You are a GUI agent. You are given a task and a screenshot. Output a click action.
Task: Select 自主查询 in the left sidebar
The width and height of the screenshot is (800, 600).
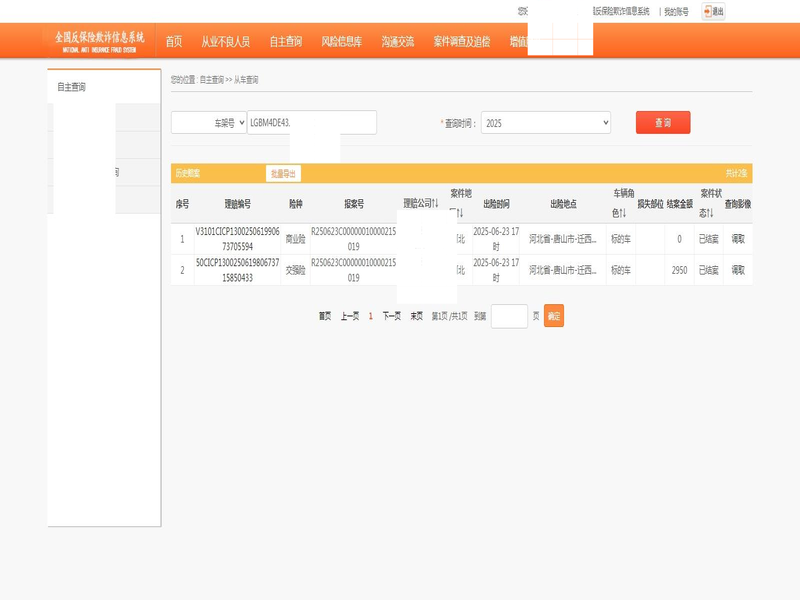coord(71,87)
